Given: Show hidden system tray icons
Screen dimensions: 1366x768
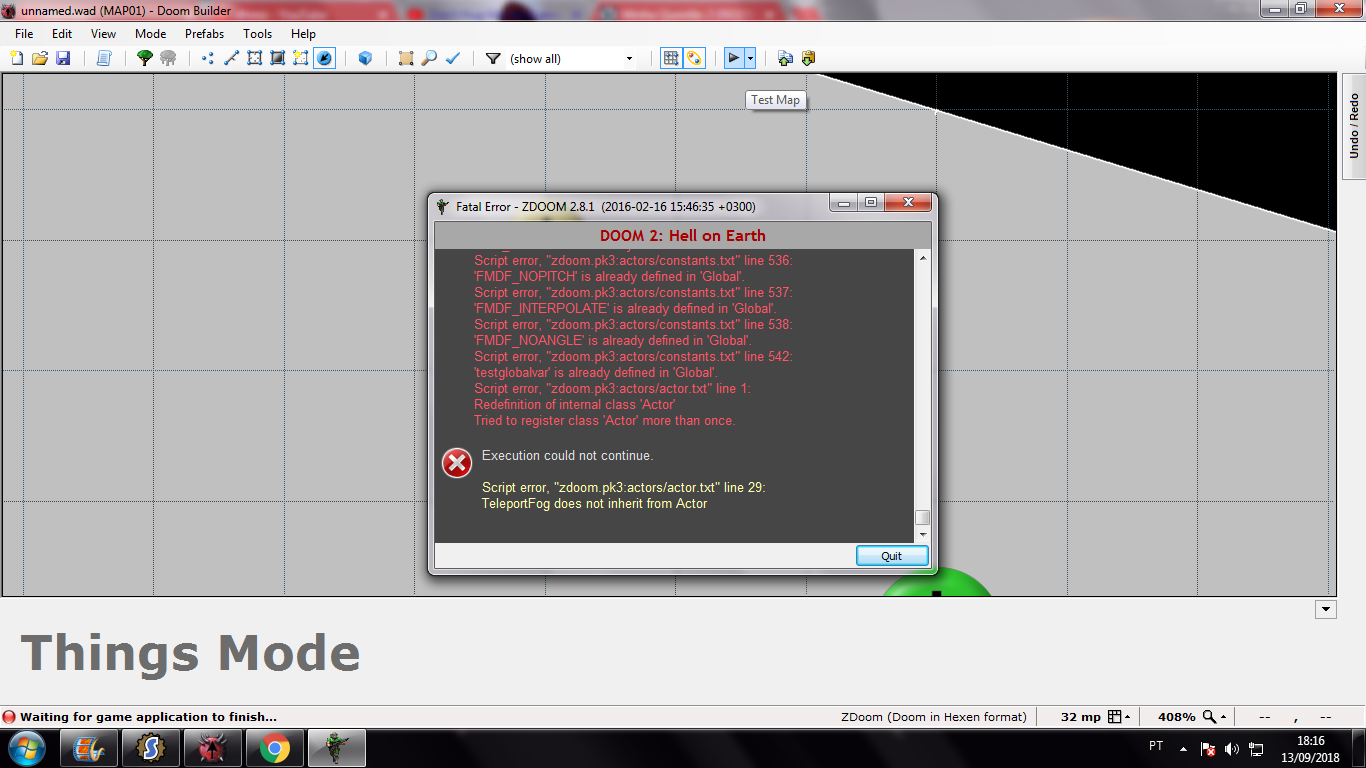Looking at the screenshot, I should 1184,748.
